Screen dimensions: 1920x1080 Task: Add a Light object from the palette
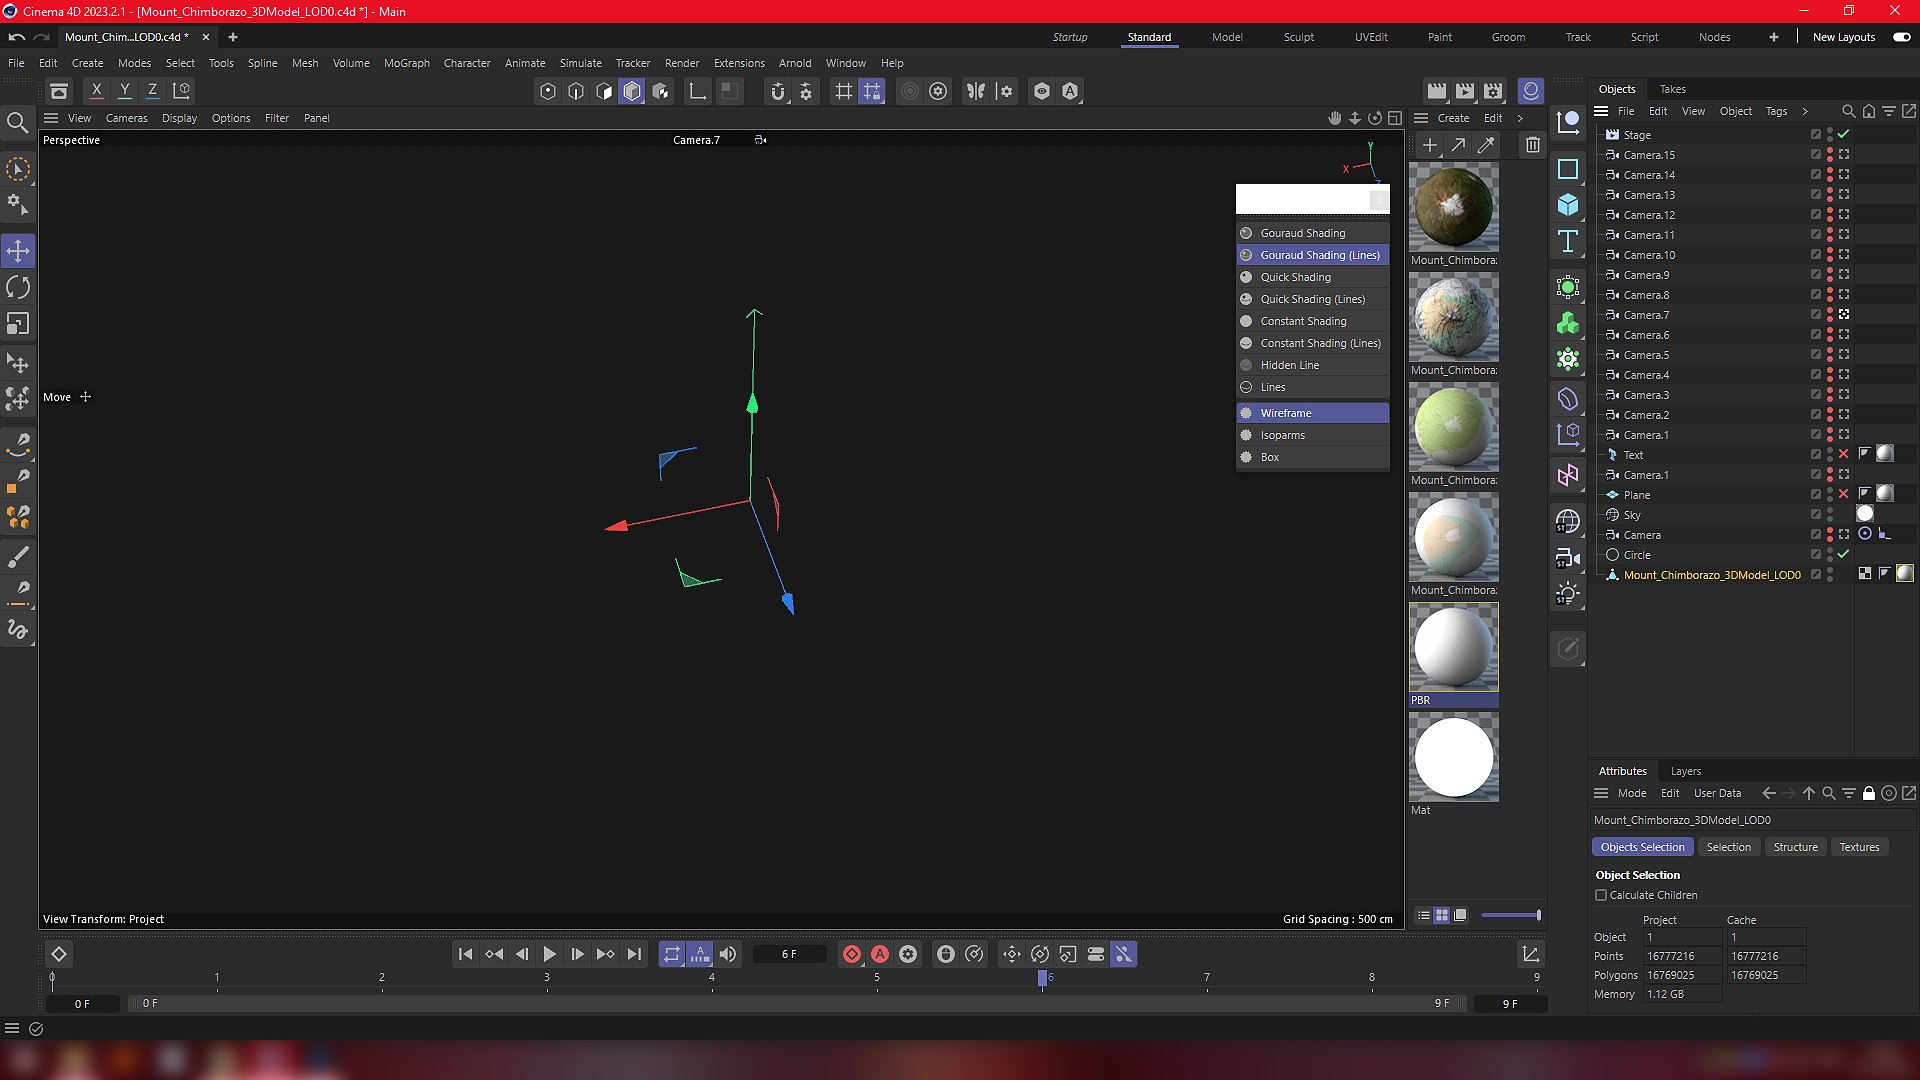coord(1568,594)
